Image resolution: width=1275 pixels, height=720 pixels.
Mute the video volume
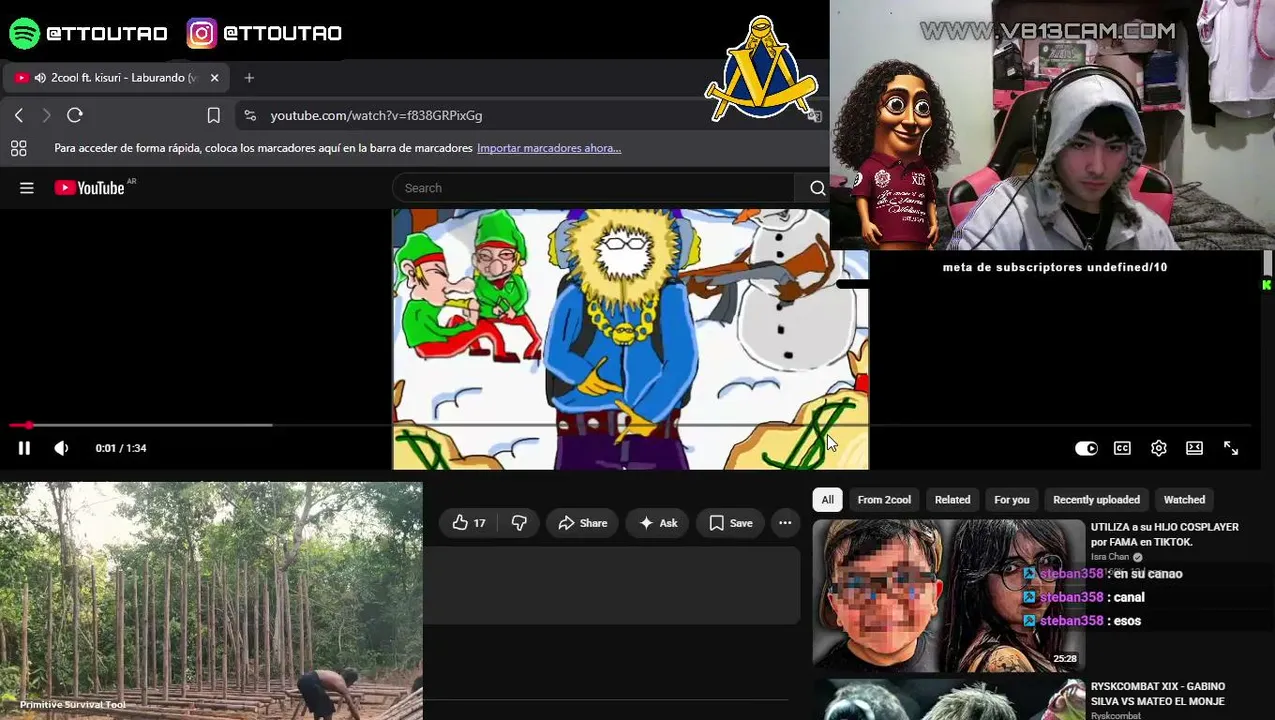coord(61,448)
